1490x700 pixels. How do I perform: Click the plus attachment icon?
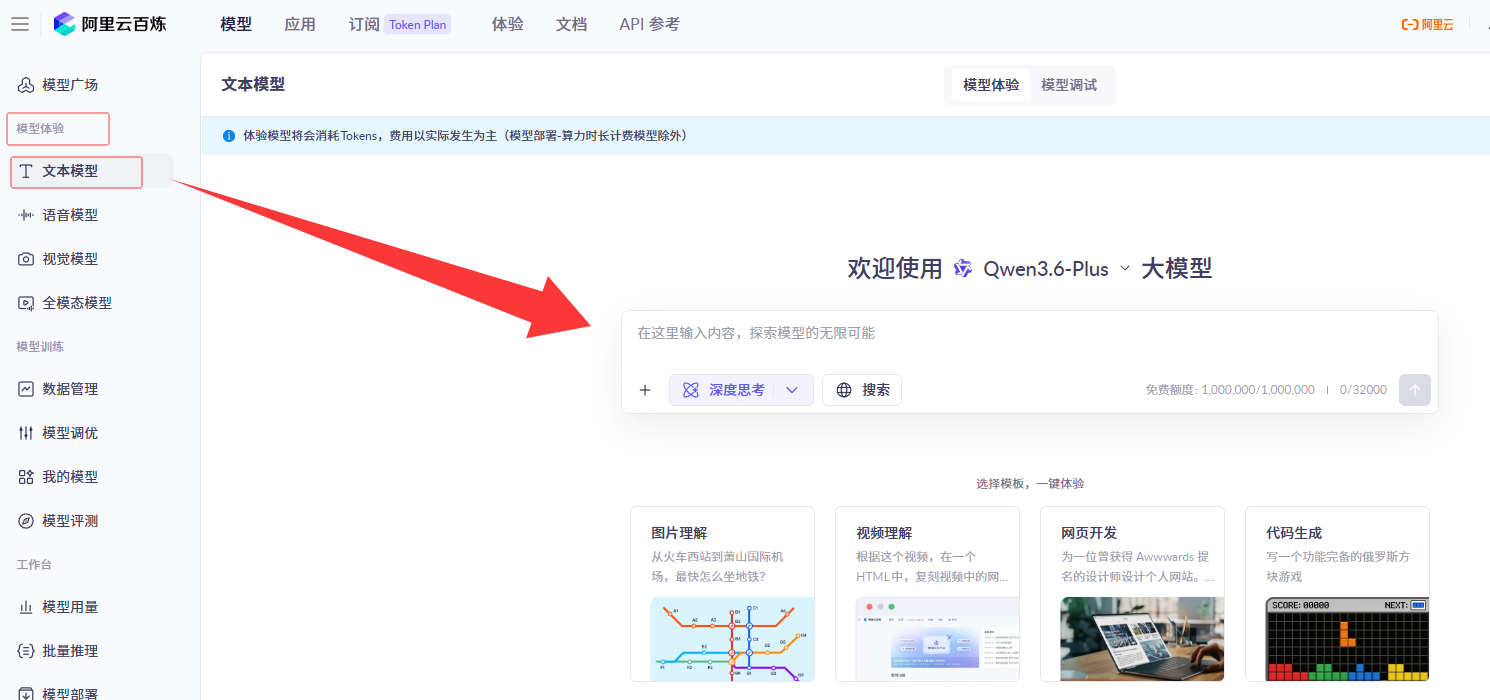tap(645, 390)
